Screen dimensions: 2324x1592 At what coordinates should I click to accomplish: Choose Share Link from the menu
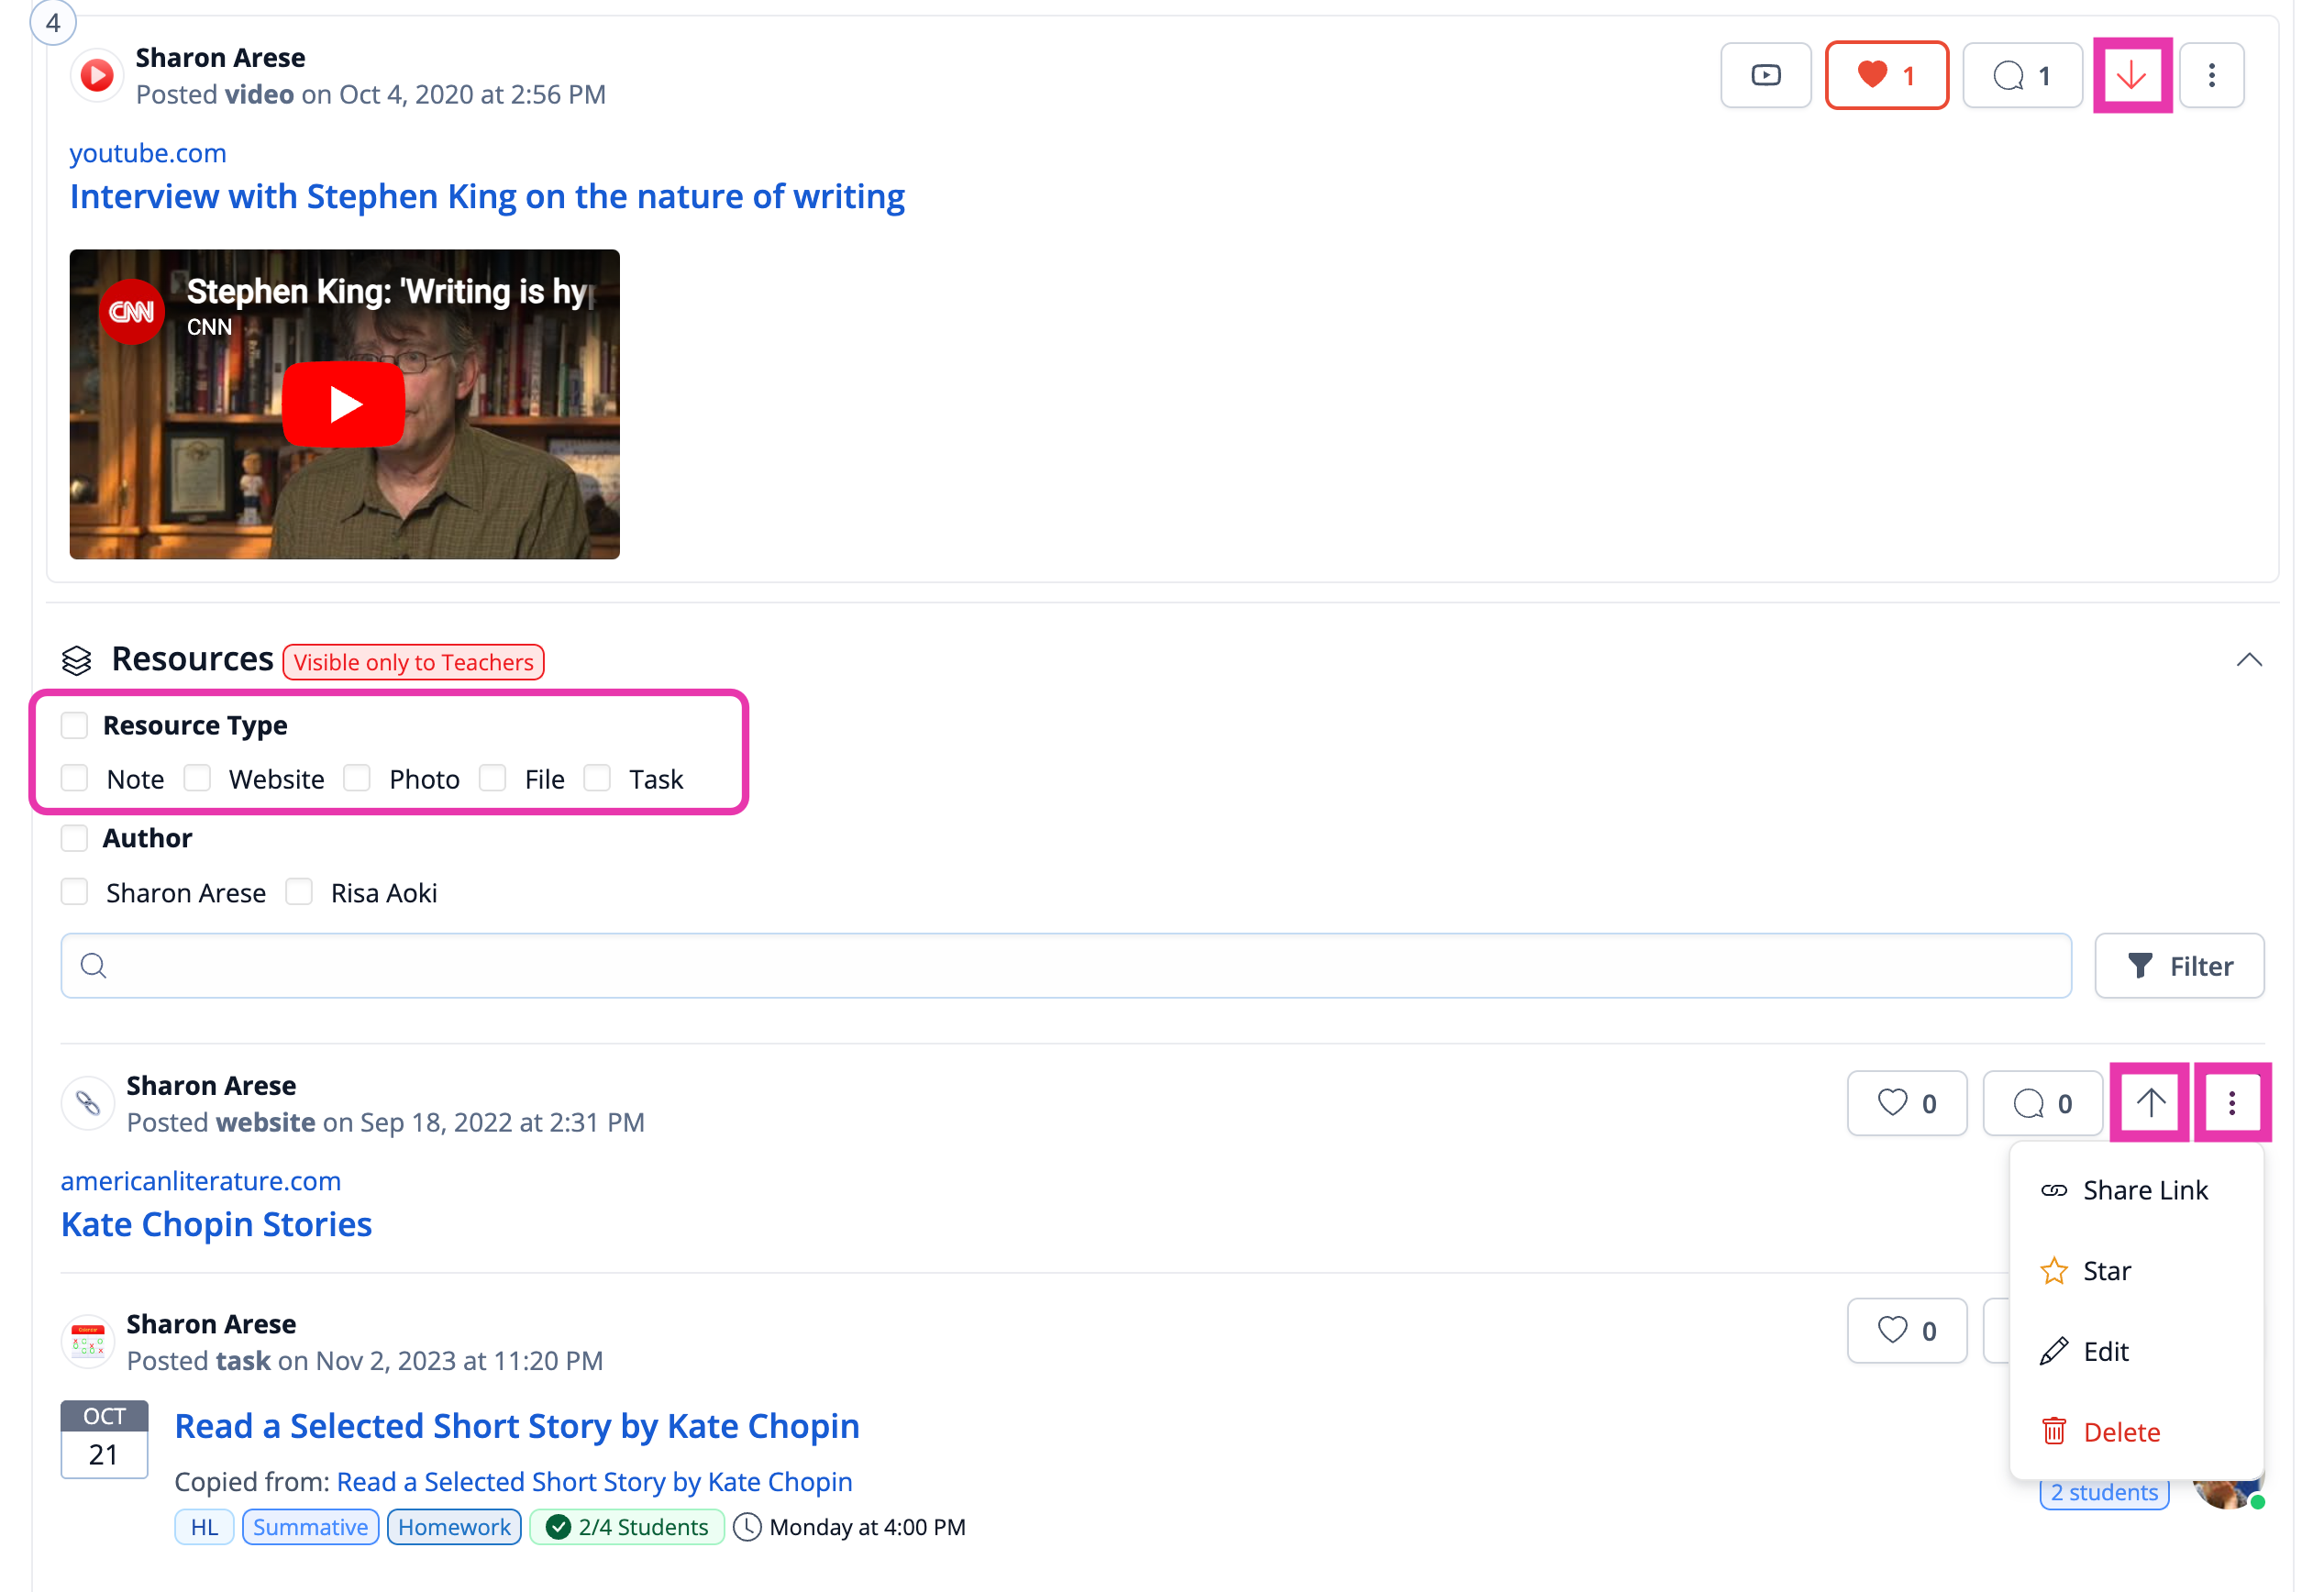pos(2136,1190)
